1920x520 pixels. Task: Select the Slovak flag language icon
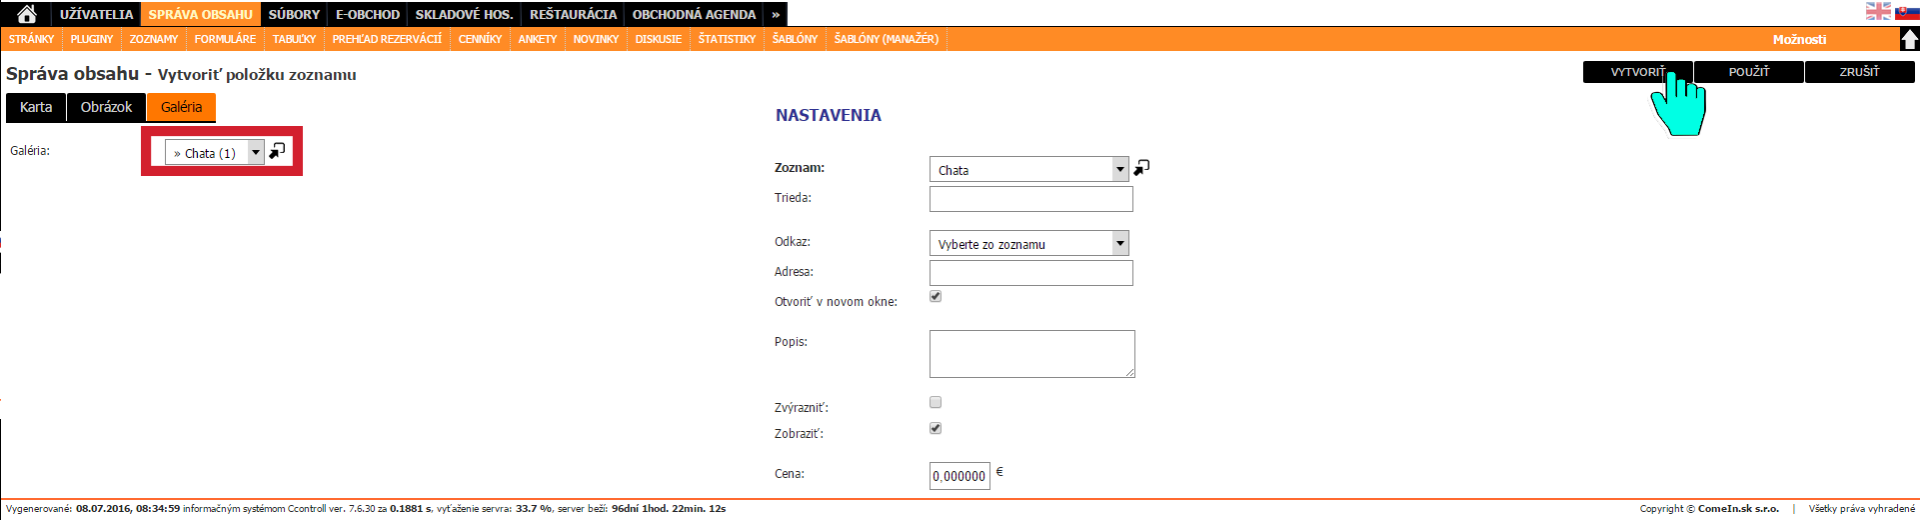(1907, 11)
